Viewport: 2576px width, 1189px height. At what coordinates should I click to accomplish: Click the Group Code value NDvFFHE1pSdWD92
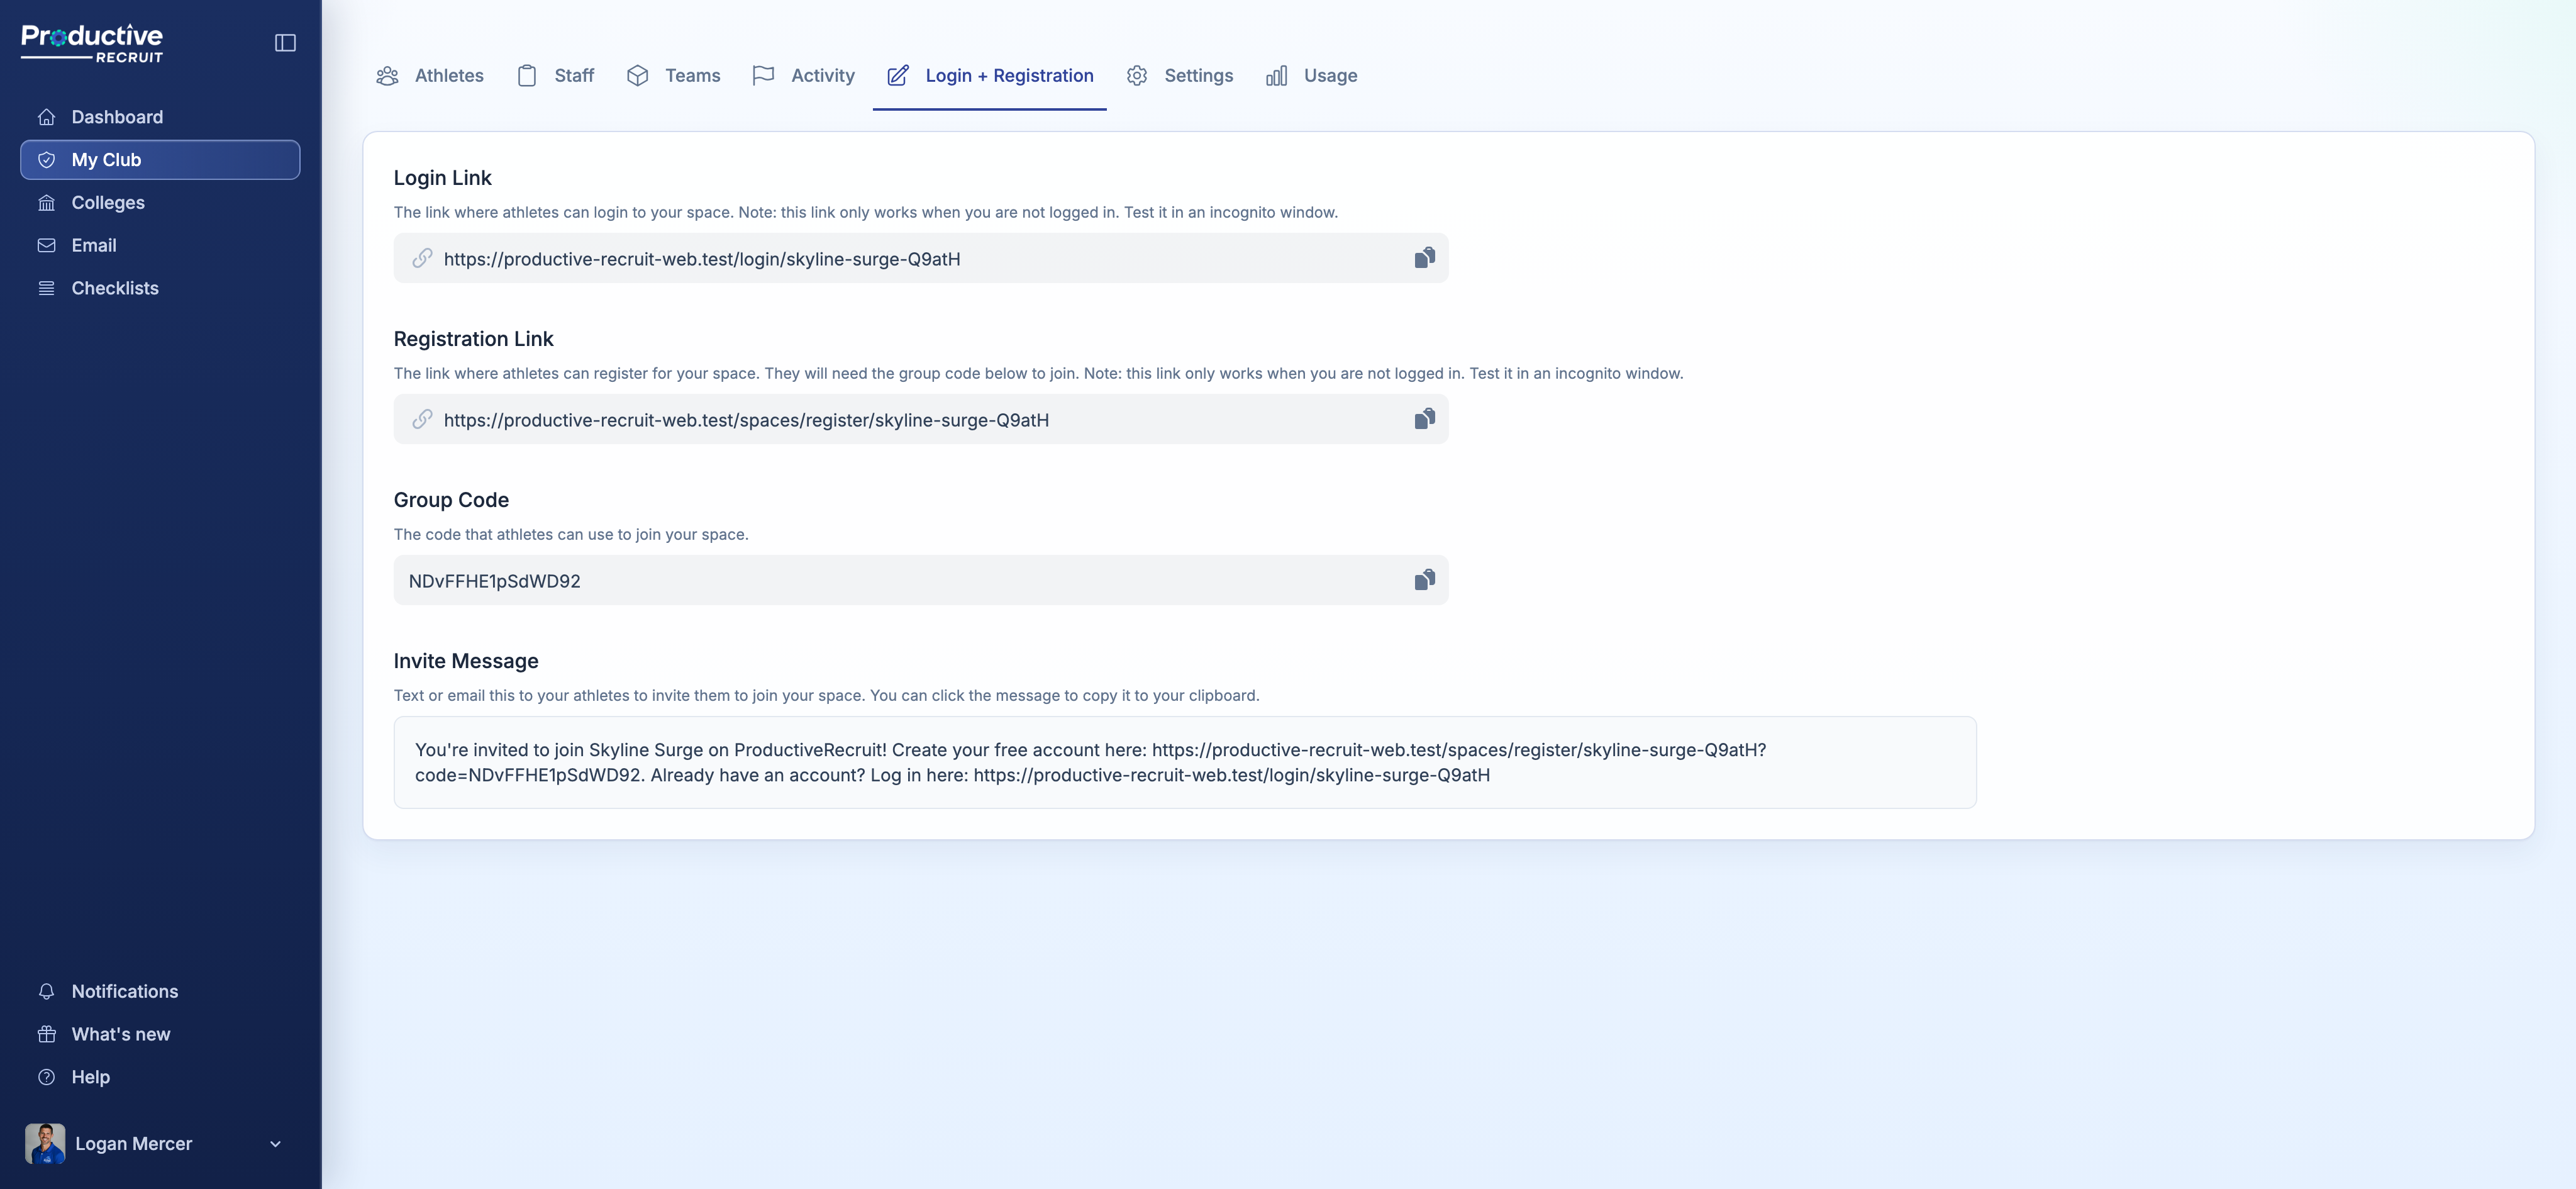494,581
